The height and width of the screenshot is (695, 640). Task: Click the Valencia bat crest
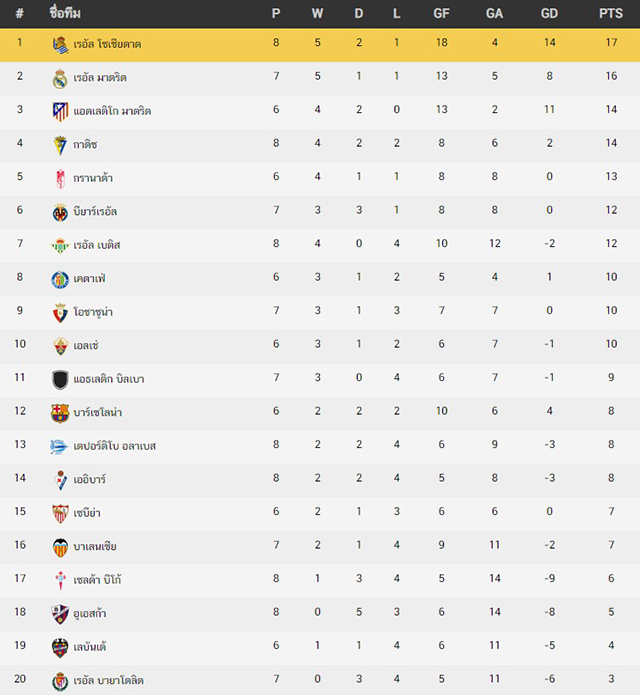[60, 547]
